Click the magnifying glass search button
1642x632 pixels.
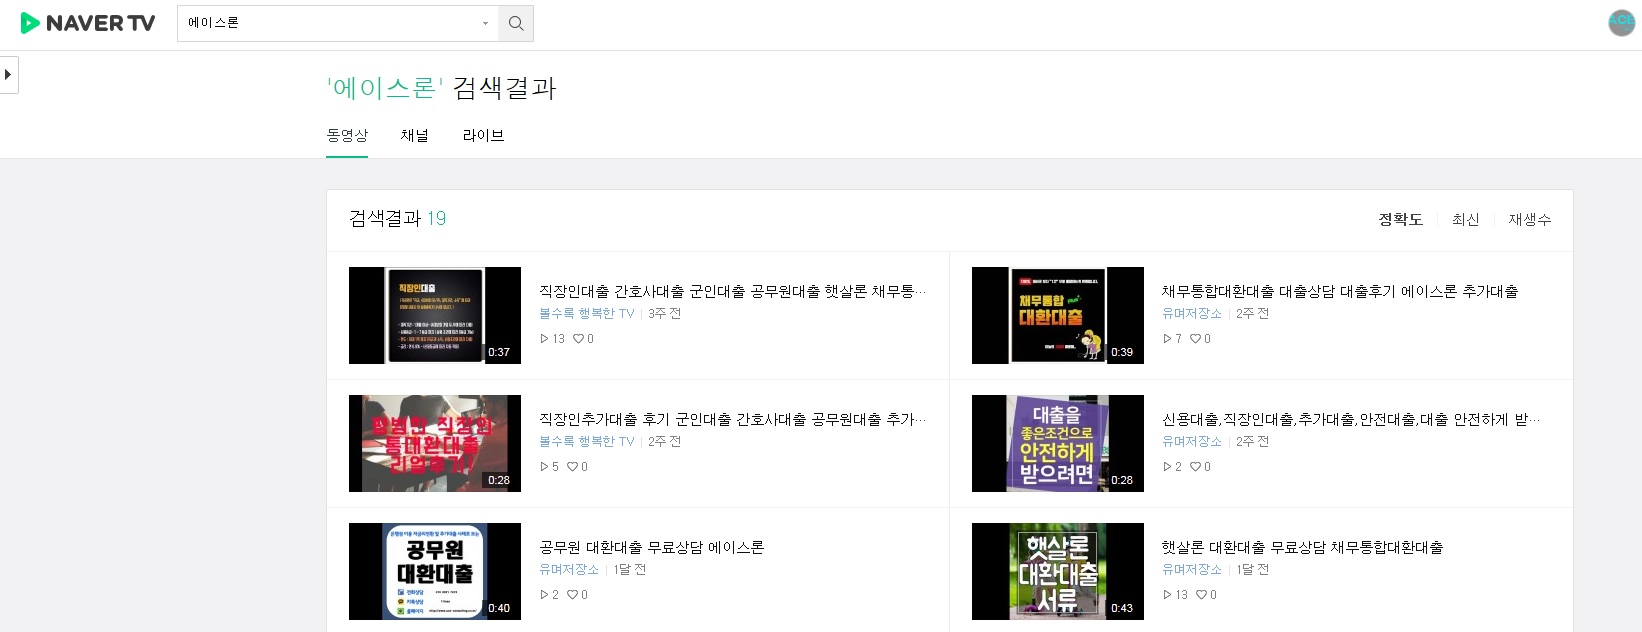(x=516, y=23)
